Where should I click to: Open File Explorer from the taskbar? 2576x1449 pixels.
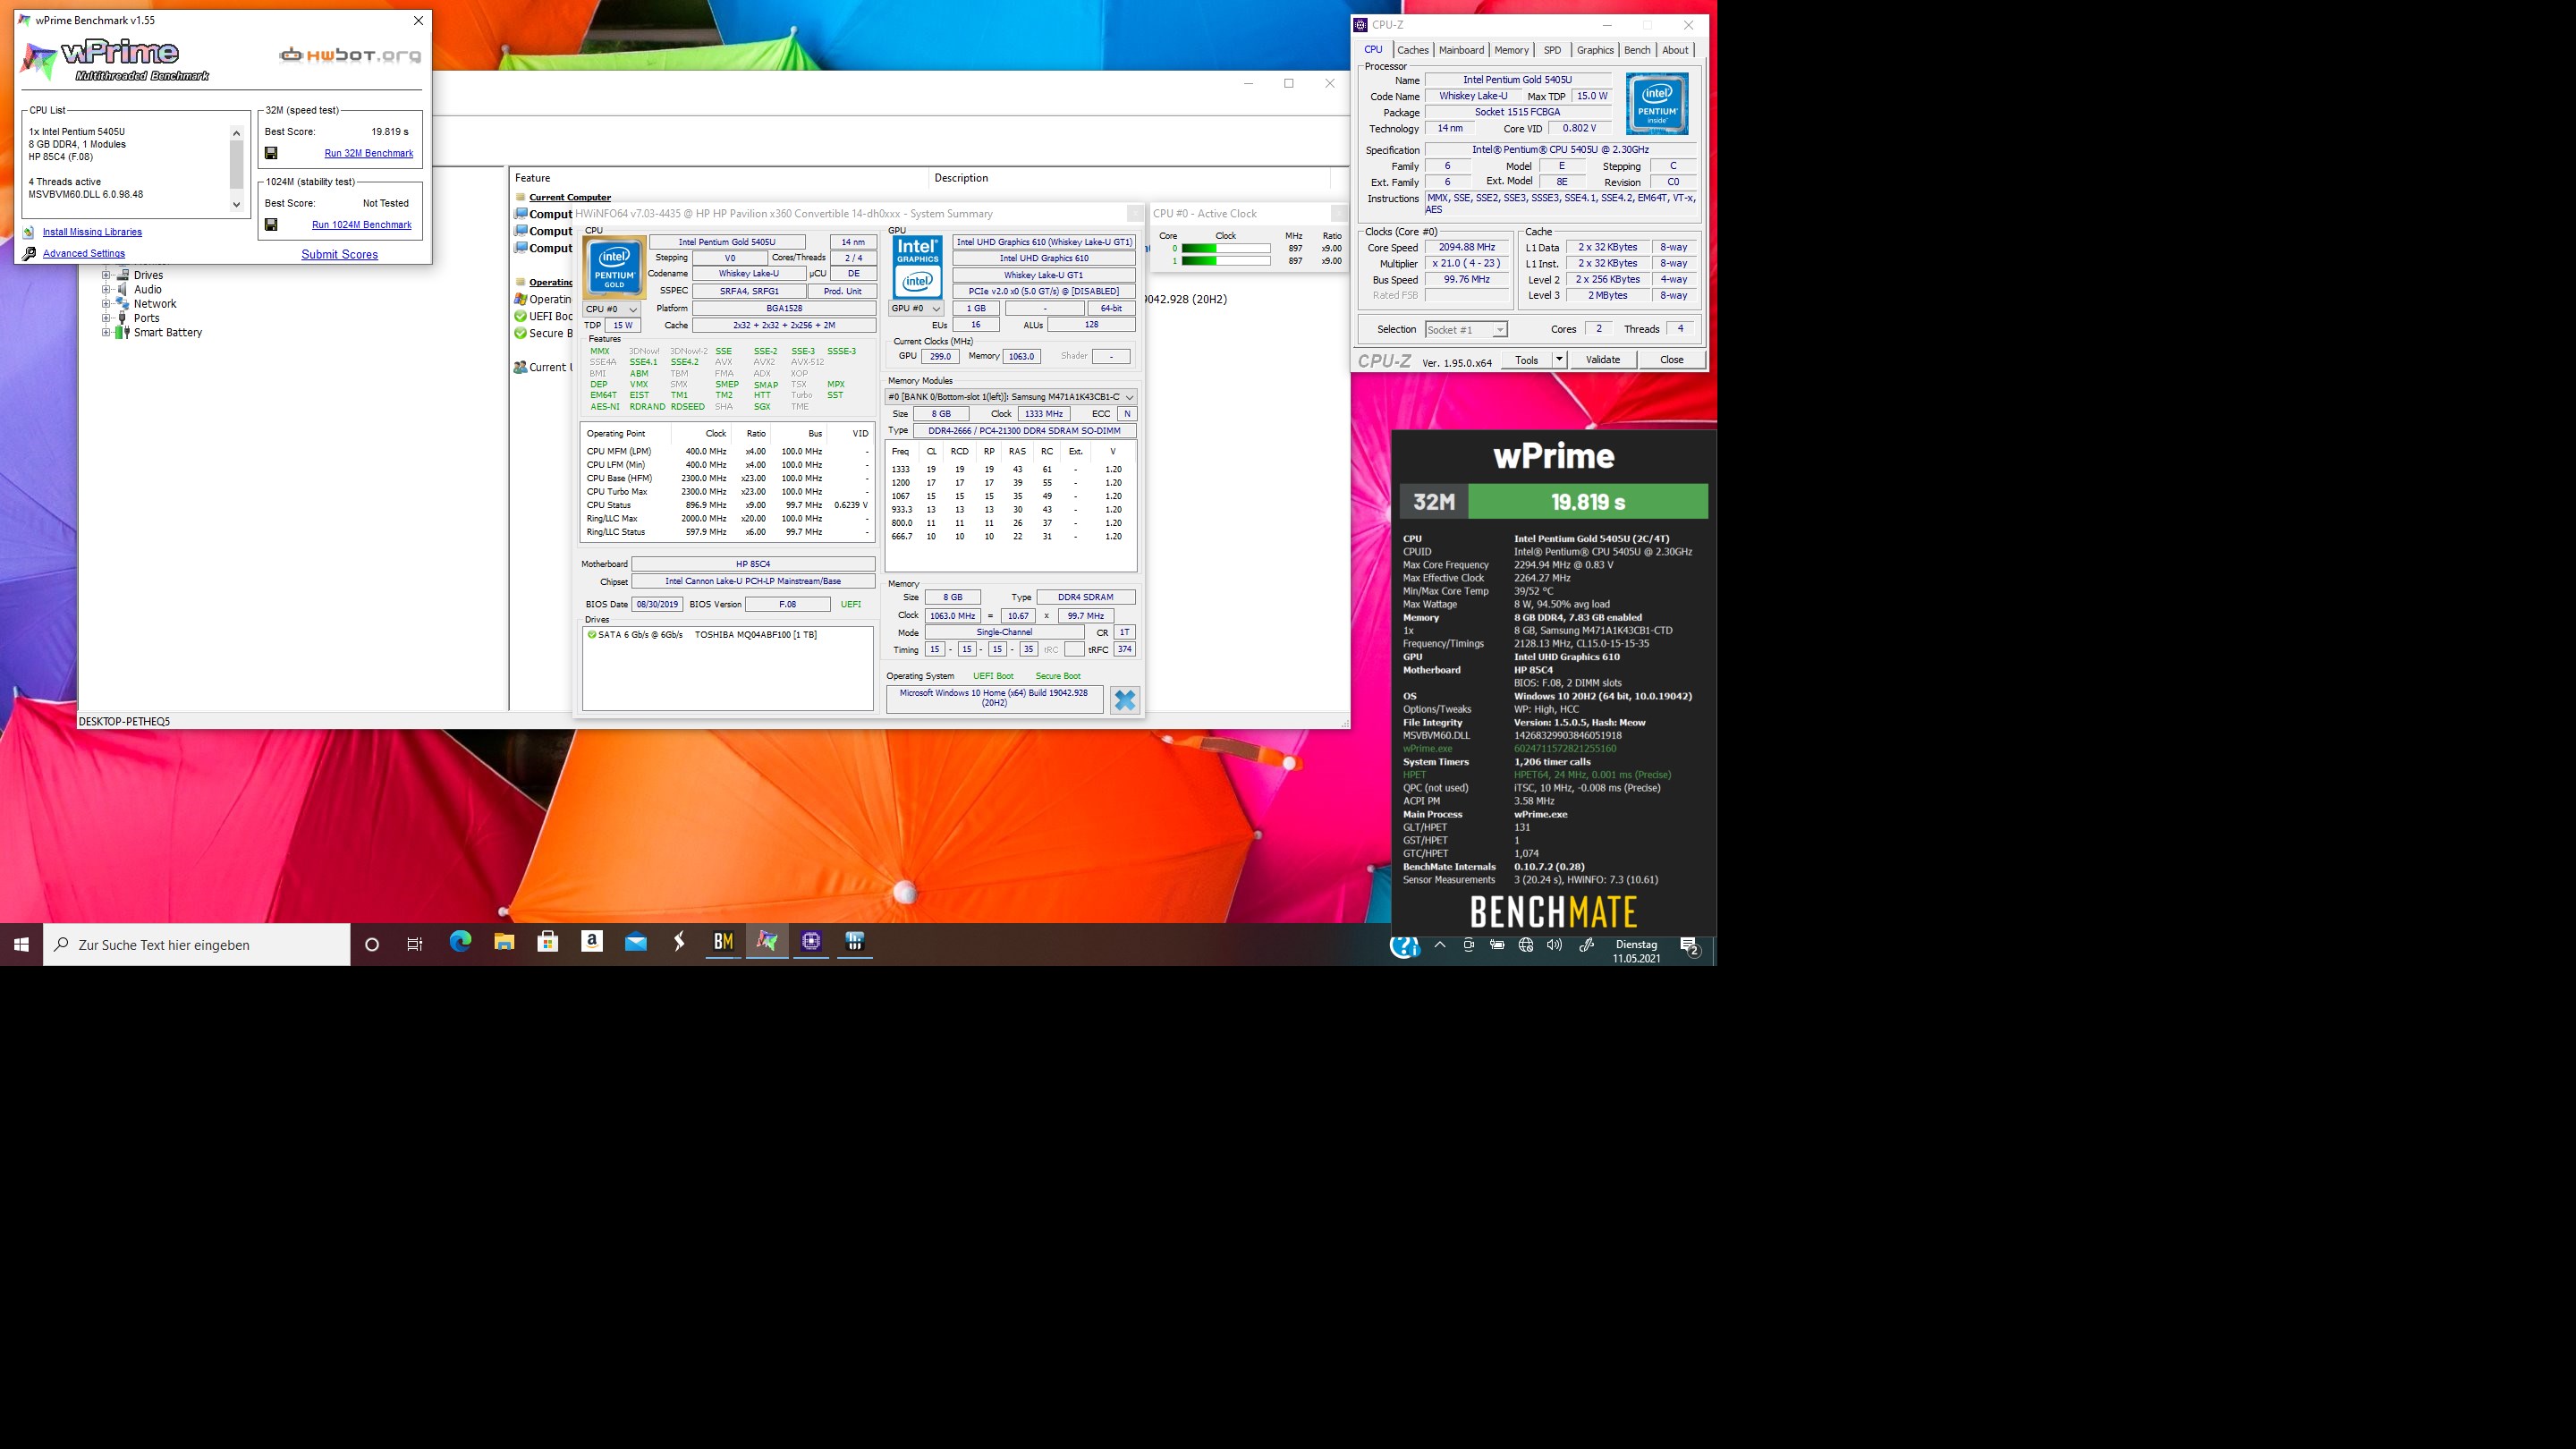tap(504, 943)
